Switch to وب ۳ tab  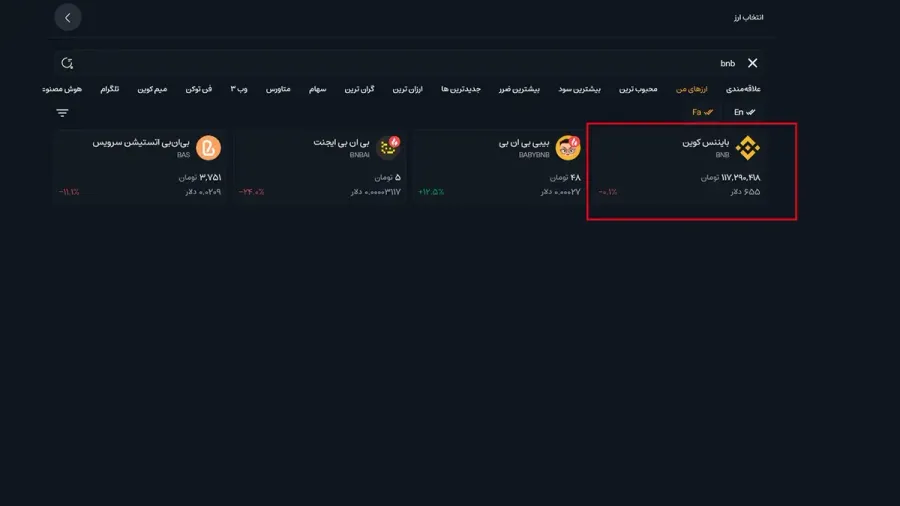(x=239, y=89)
